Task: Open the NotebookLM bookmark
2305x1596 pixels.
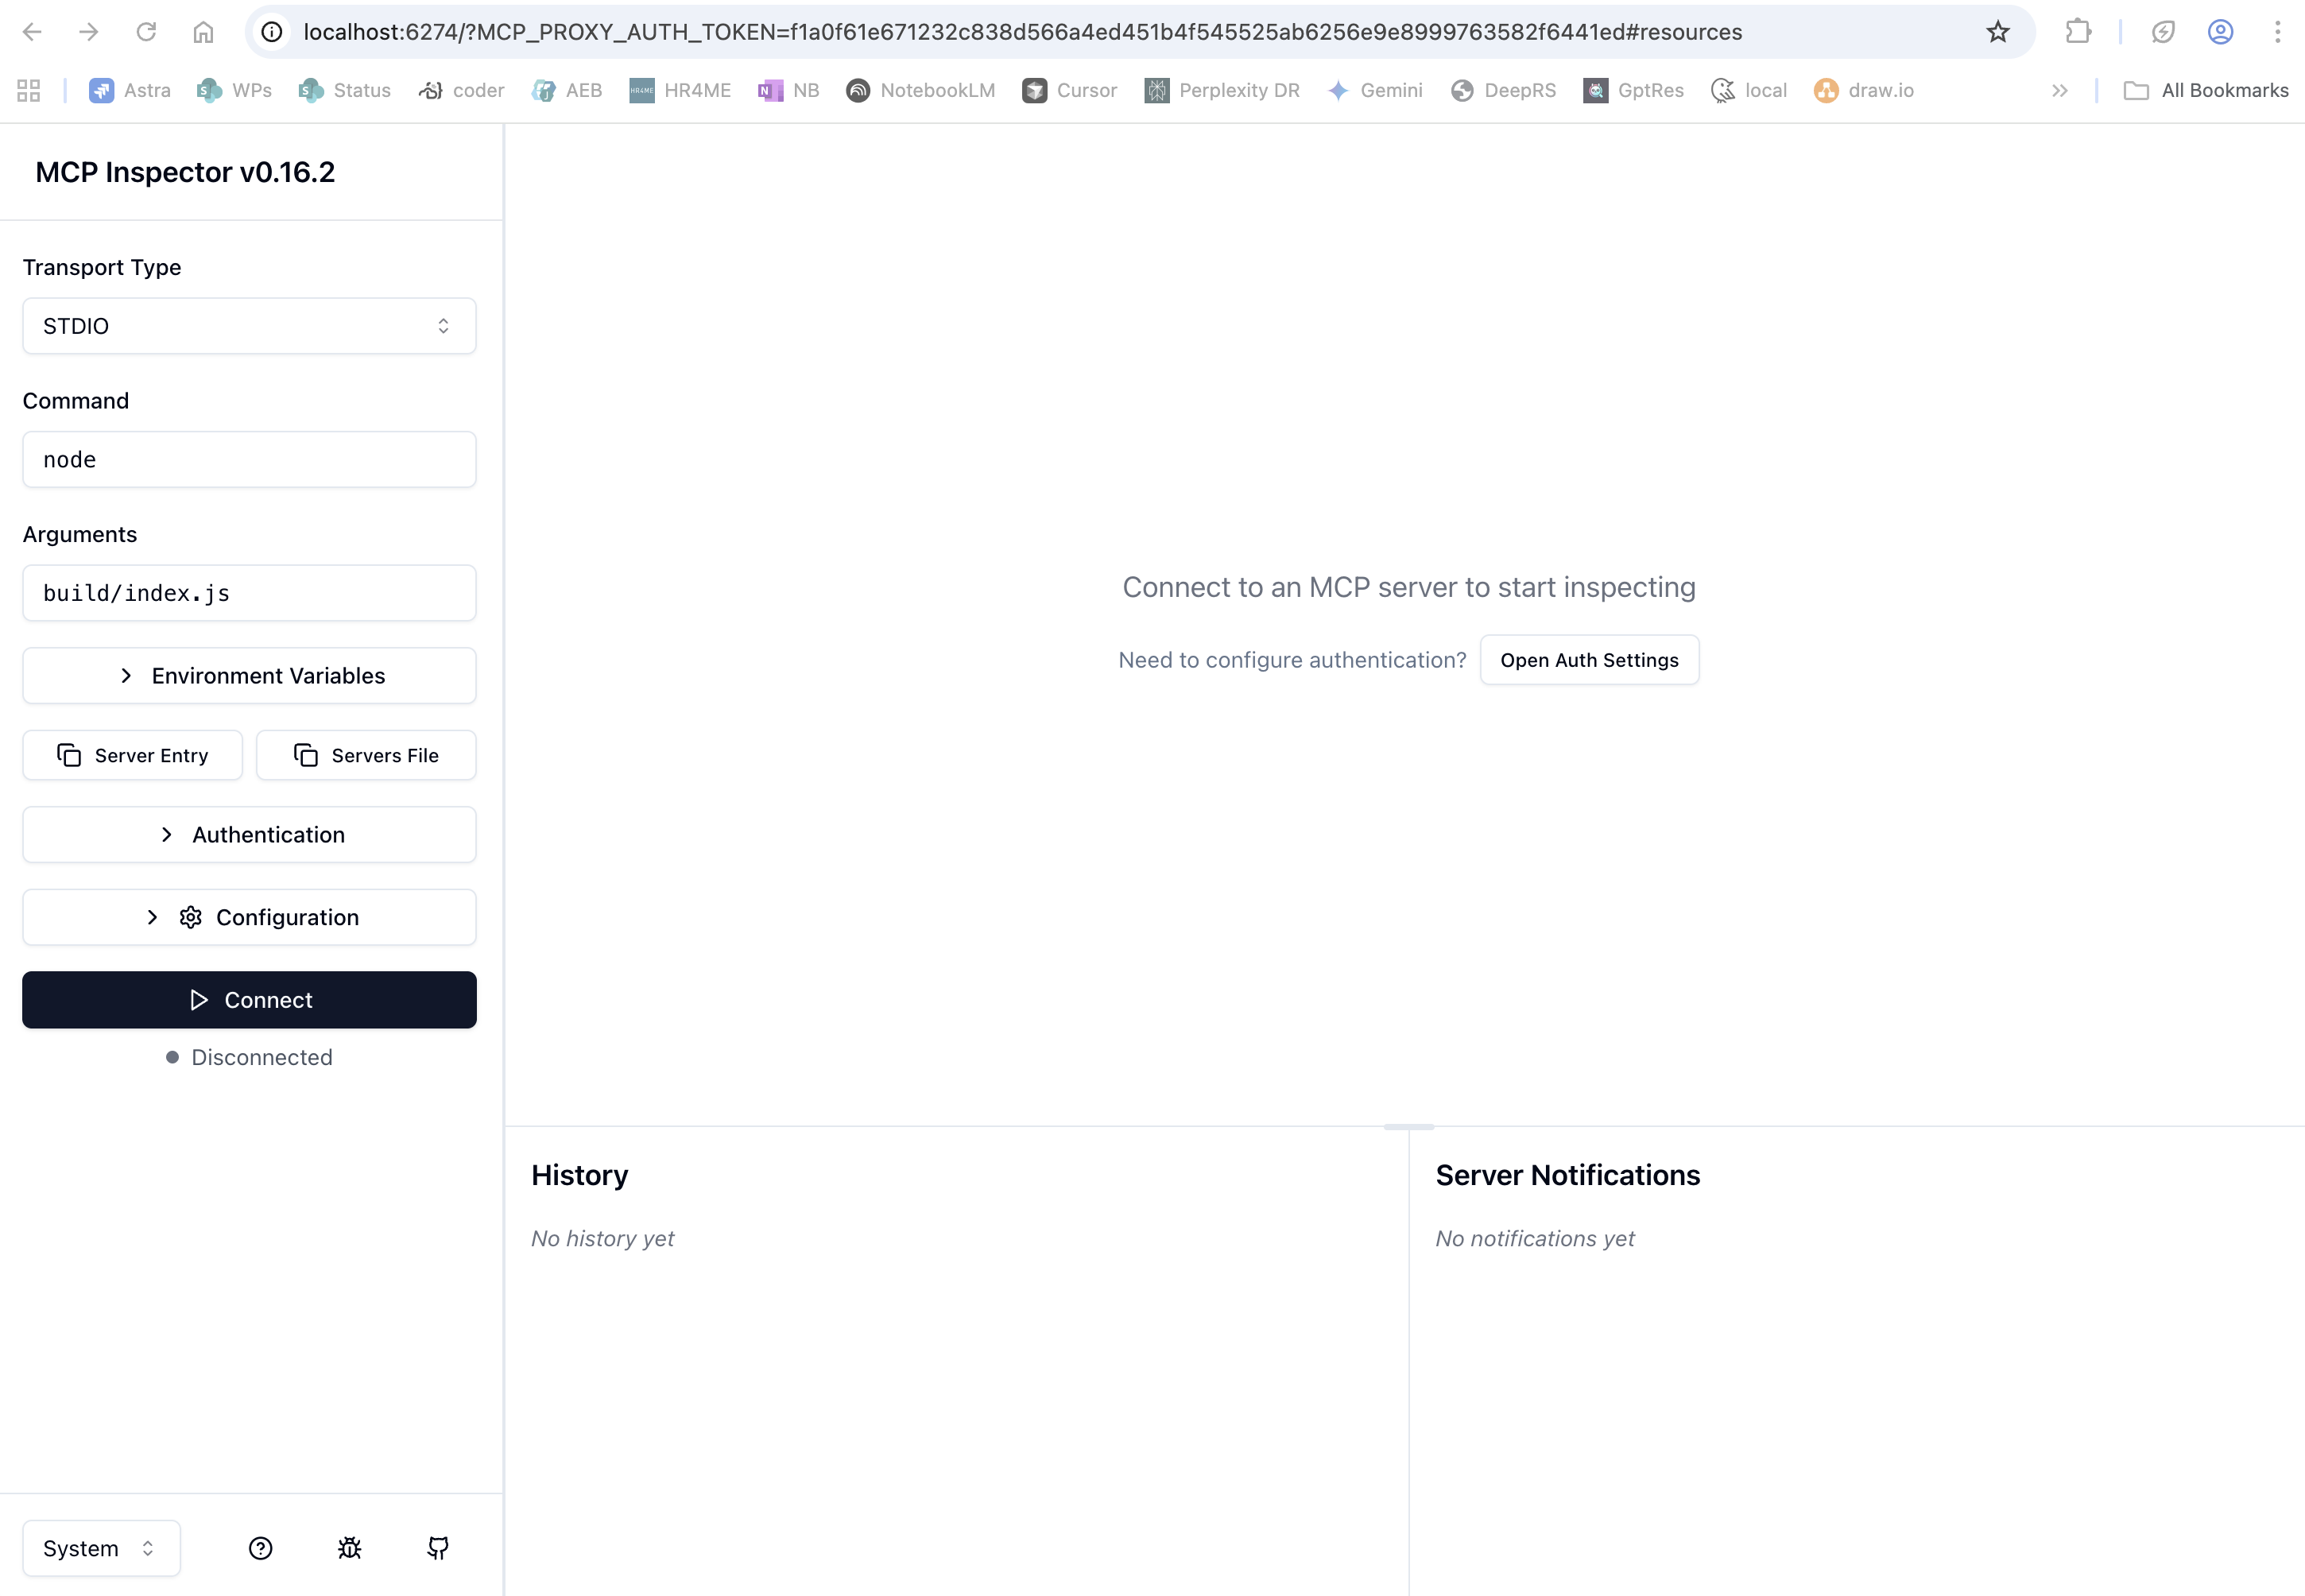Action: tap(920, 91)
